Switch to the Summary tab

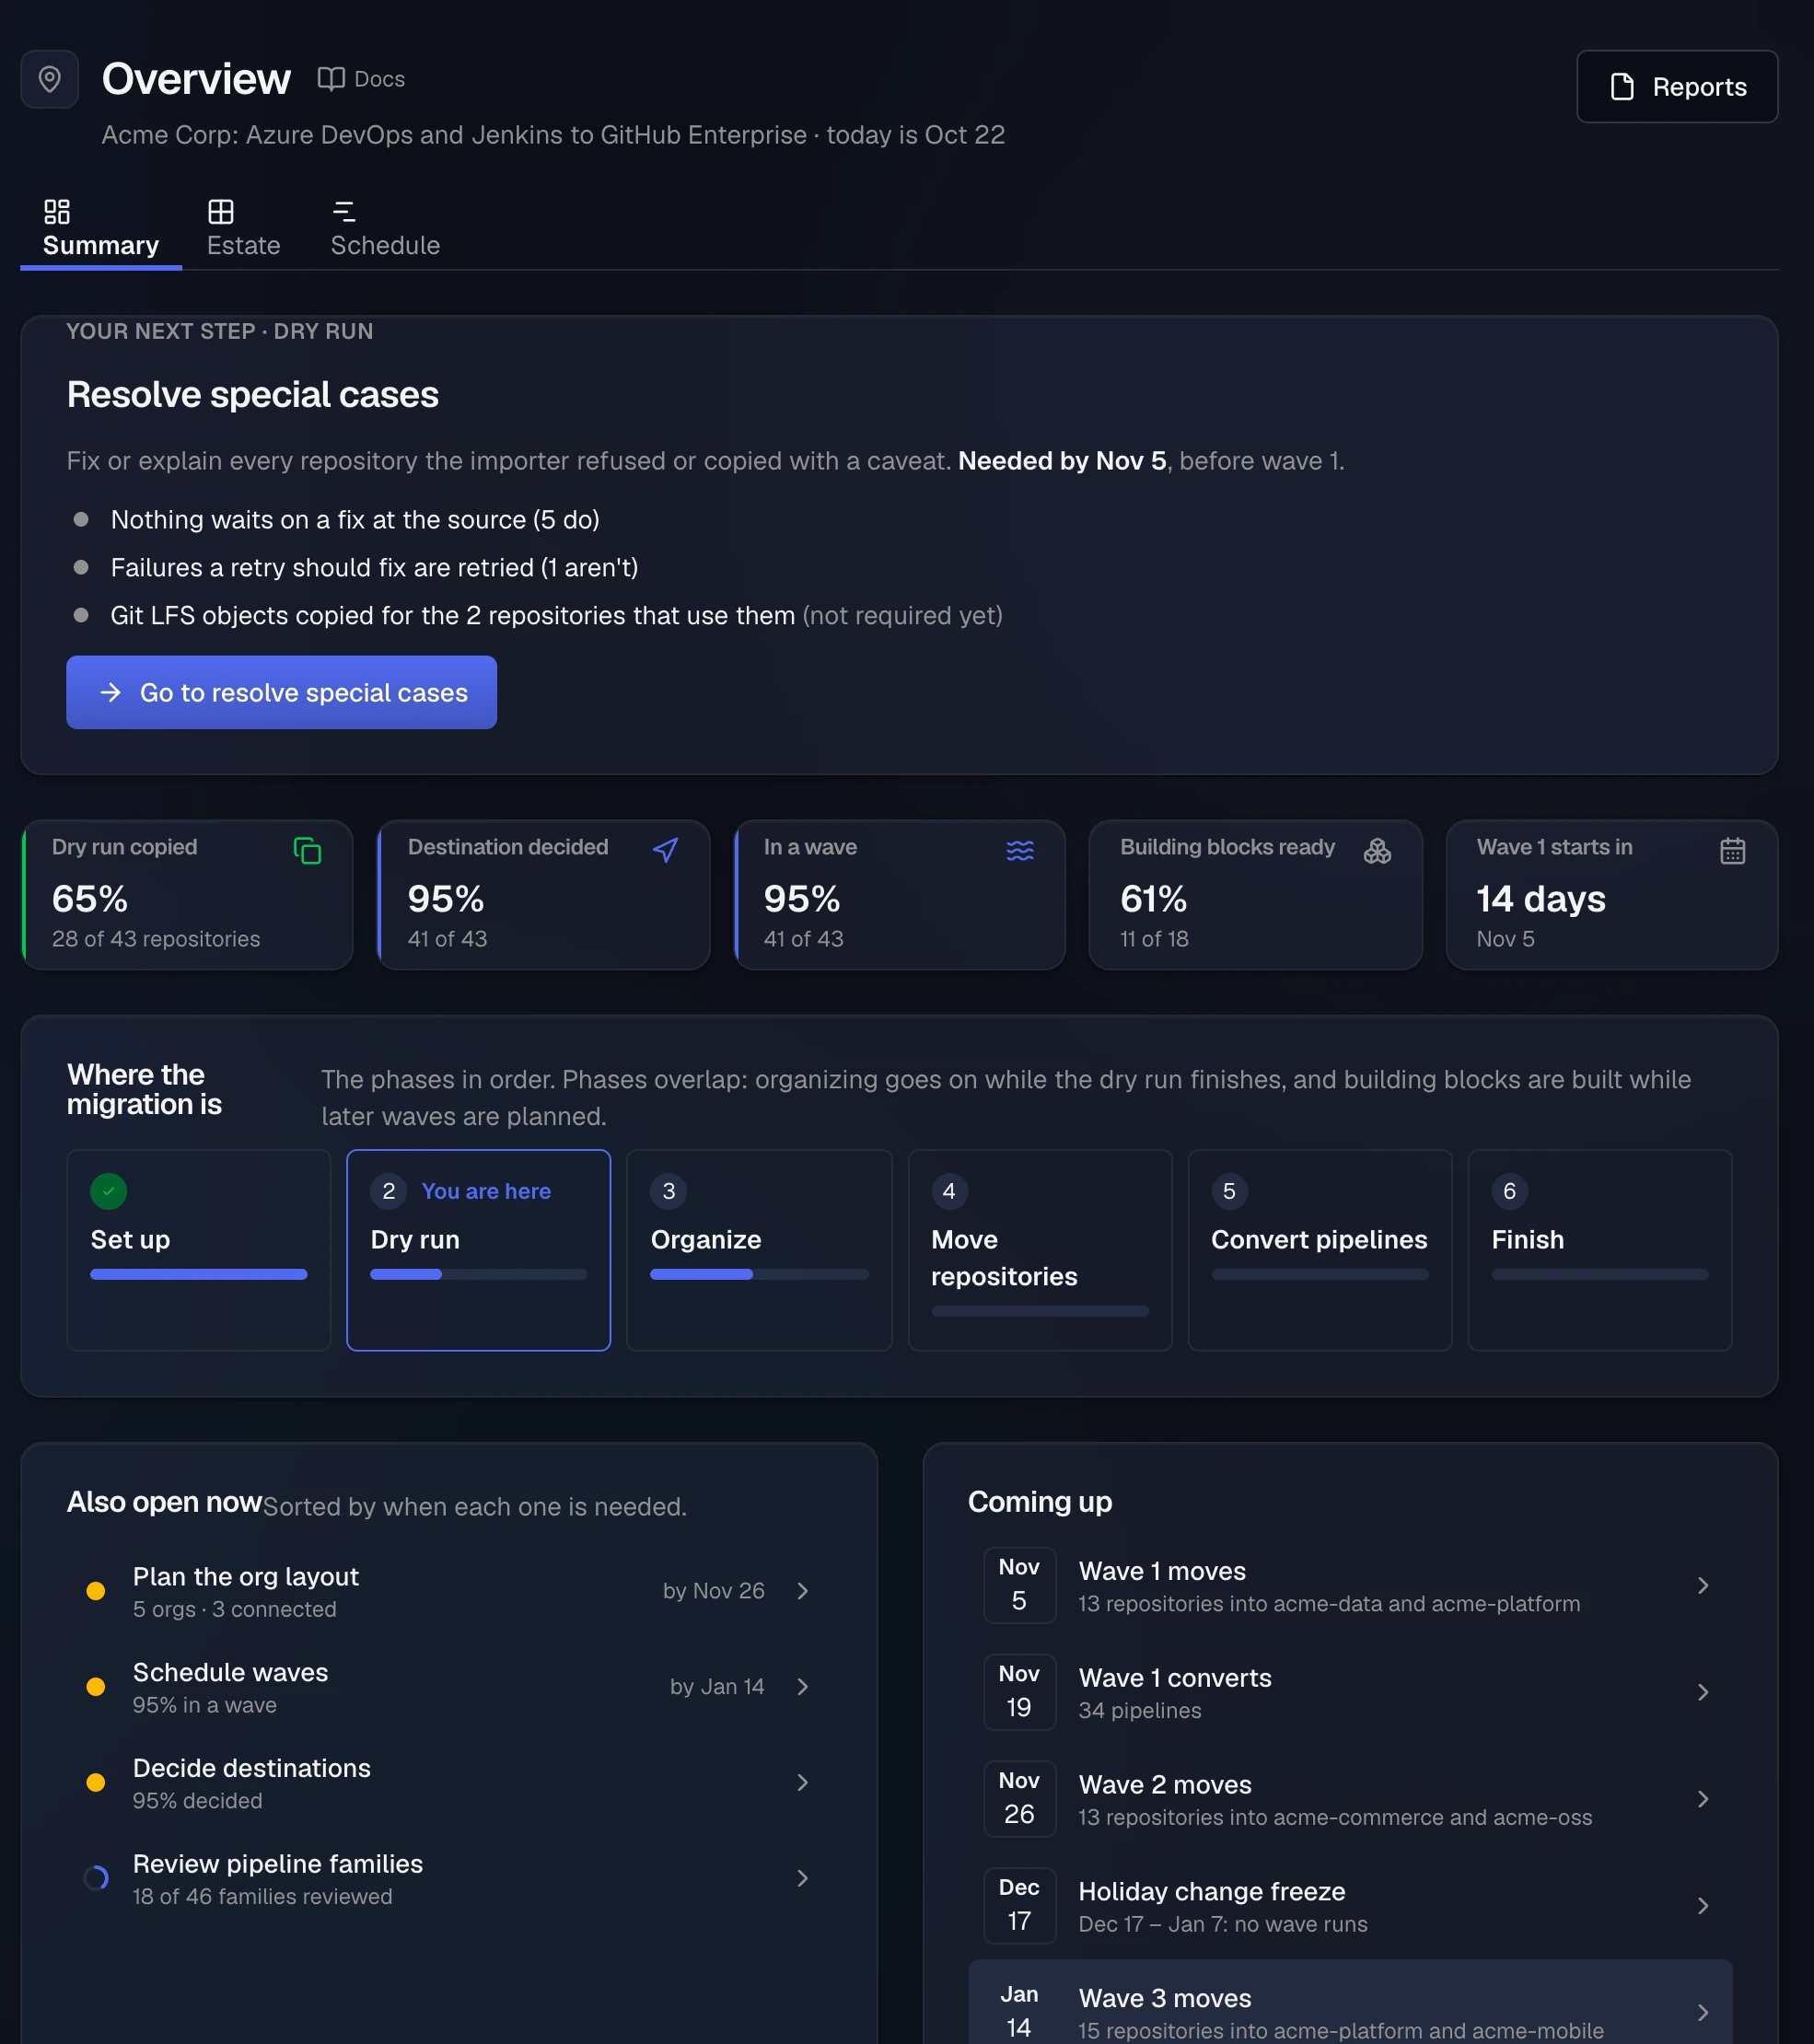(101, 230)
